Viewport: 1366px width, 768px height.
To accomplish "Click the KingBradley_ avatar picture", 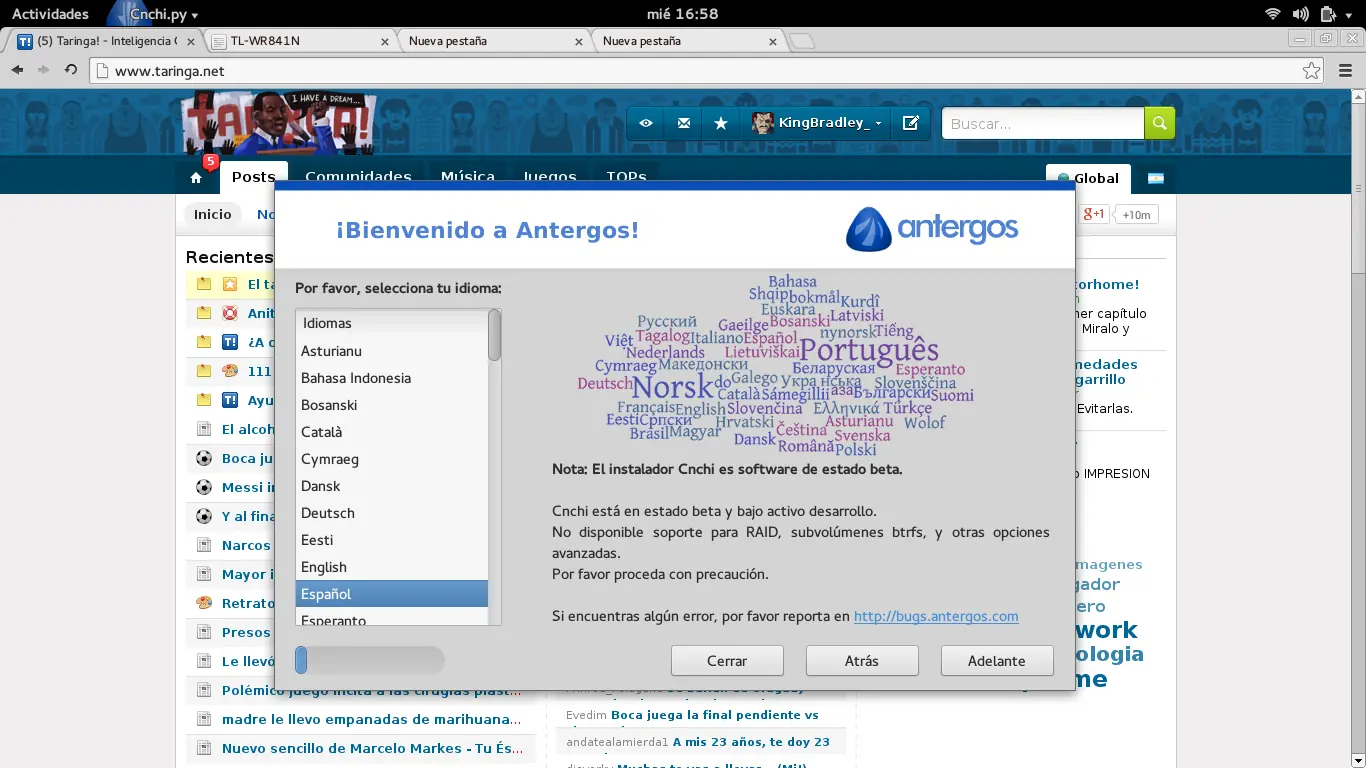I will [763, 123].
